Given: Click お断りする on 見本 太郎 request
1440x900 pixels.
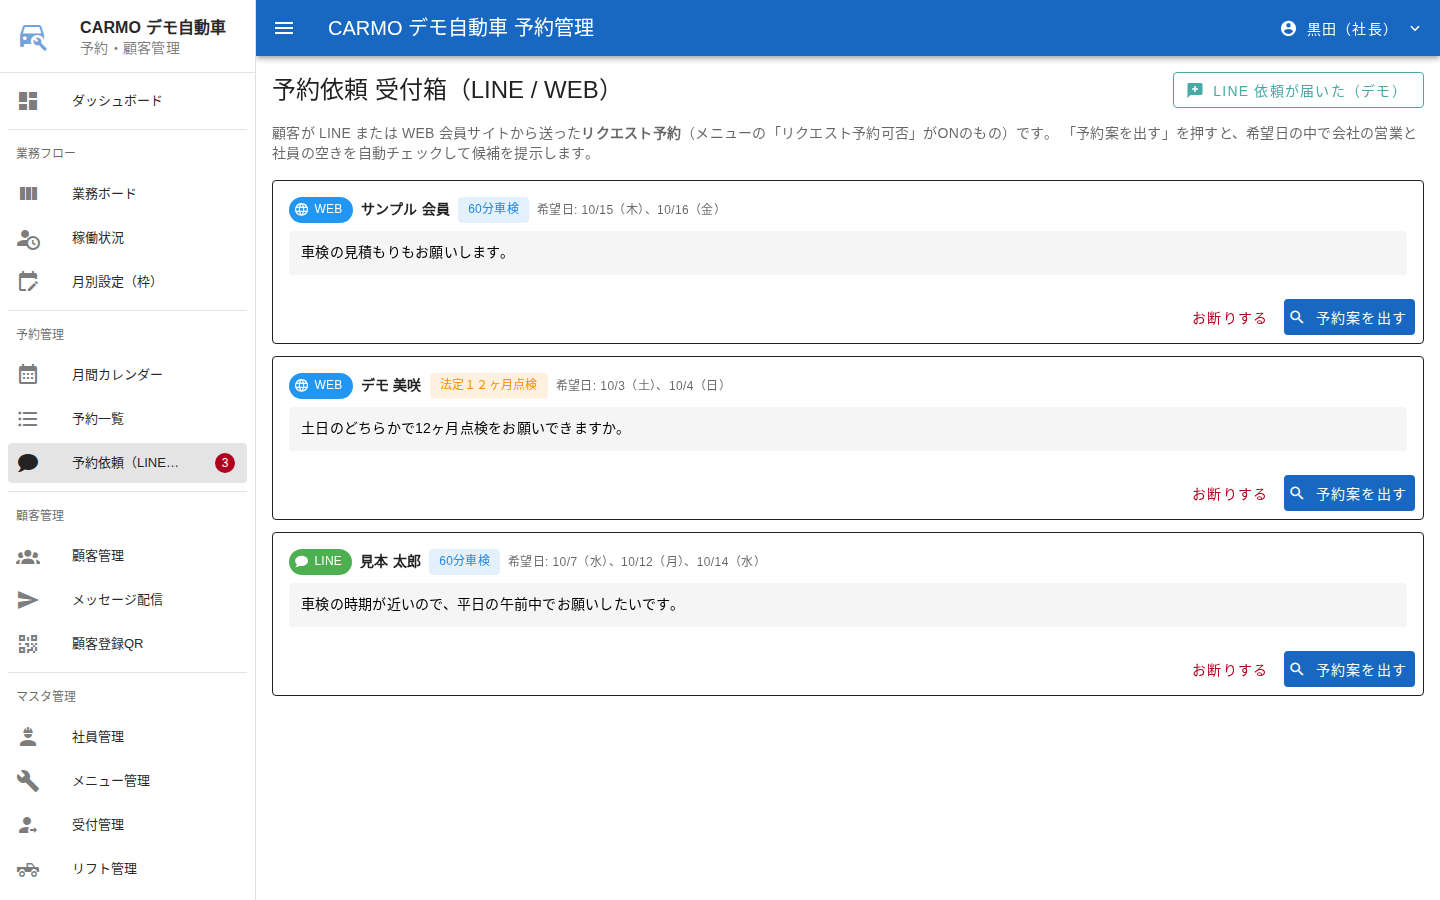Looking at the screenshot, I should 1229,670.
